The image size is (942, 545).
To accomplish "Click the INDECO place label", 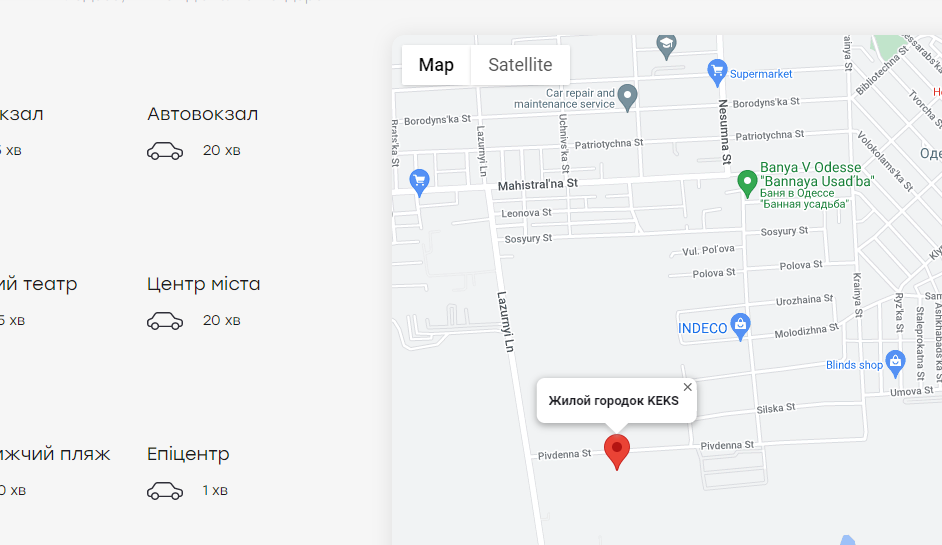I will [702, 328].
